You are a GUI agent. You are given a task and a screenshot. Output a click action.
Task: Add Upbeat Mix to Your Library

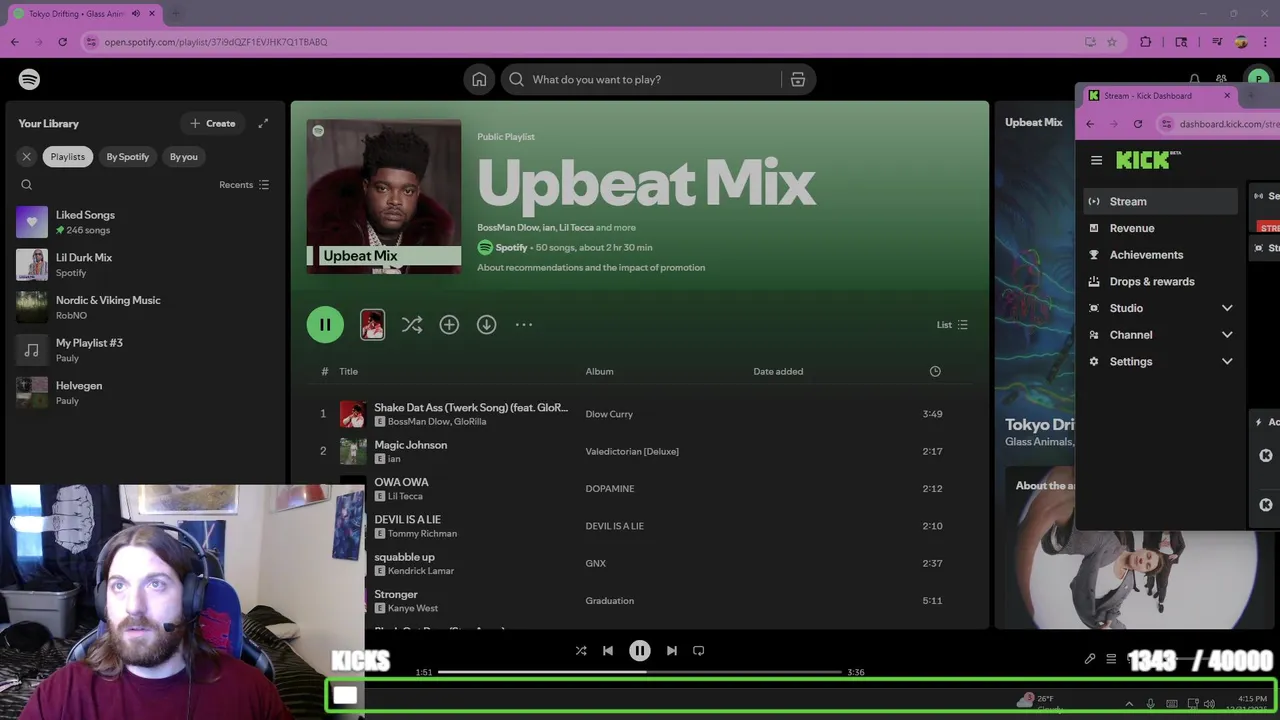(449, 324)
